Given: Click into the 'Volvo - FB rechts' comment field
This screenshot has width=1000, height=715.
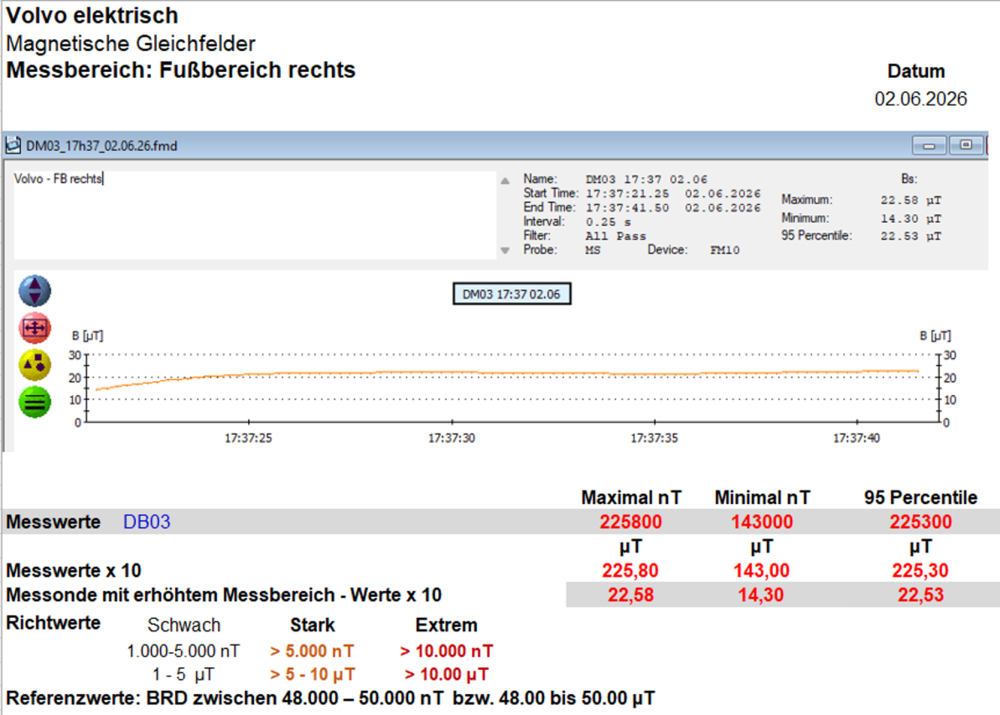Looking at the screenshot, I should 254,215.
